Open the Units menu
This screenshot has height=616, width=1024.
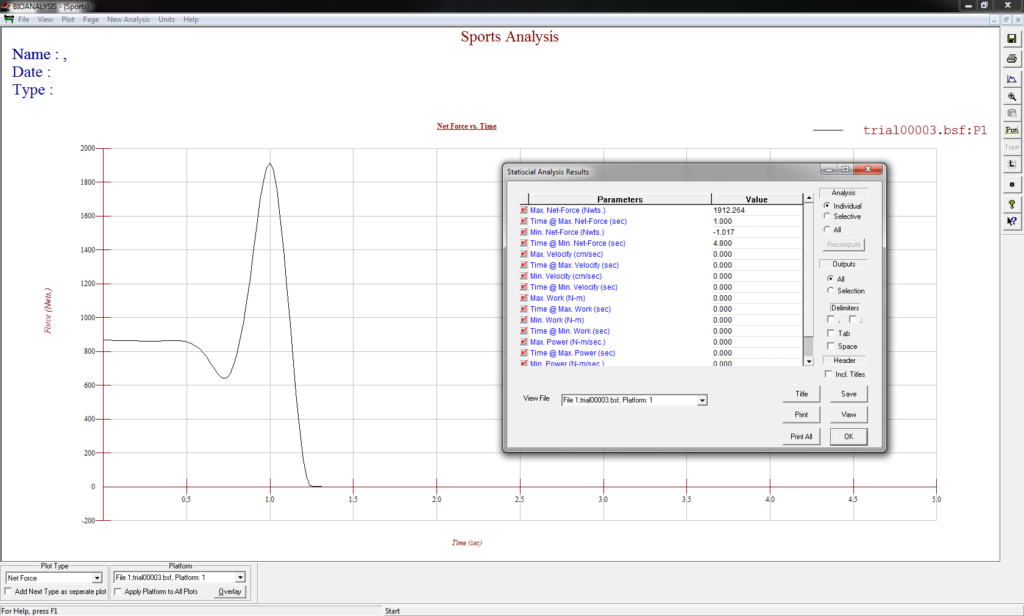166,19
